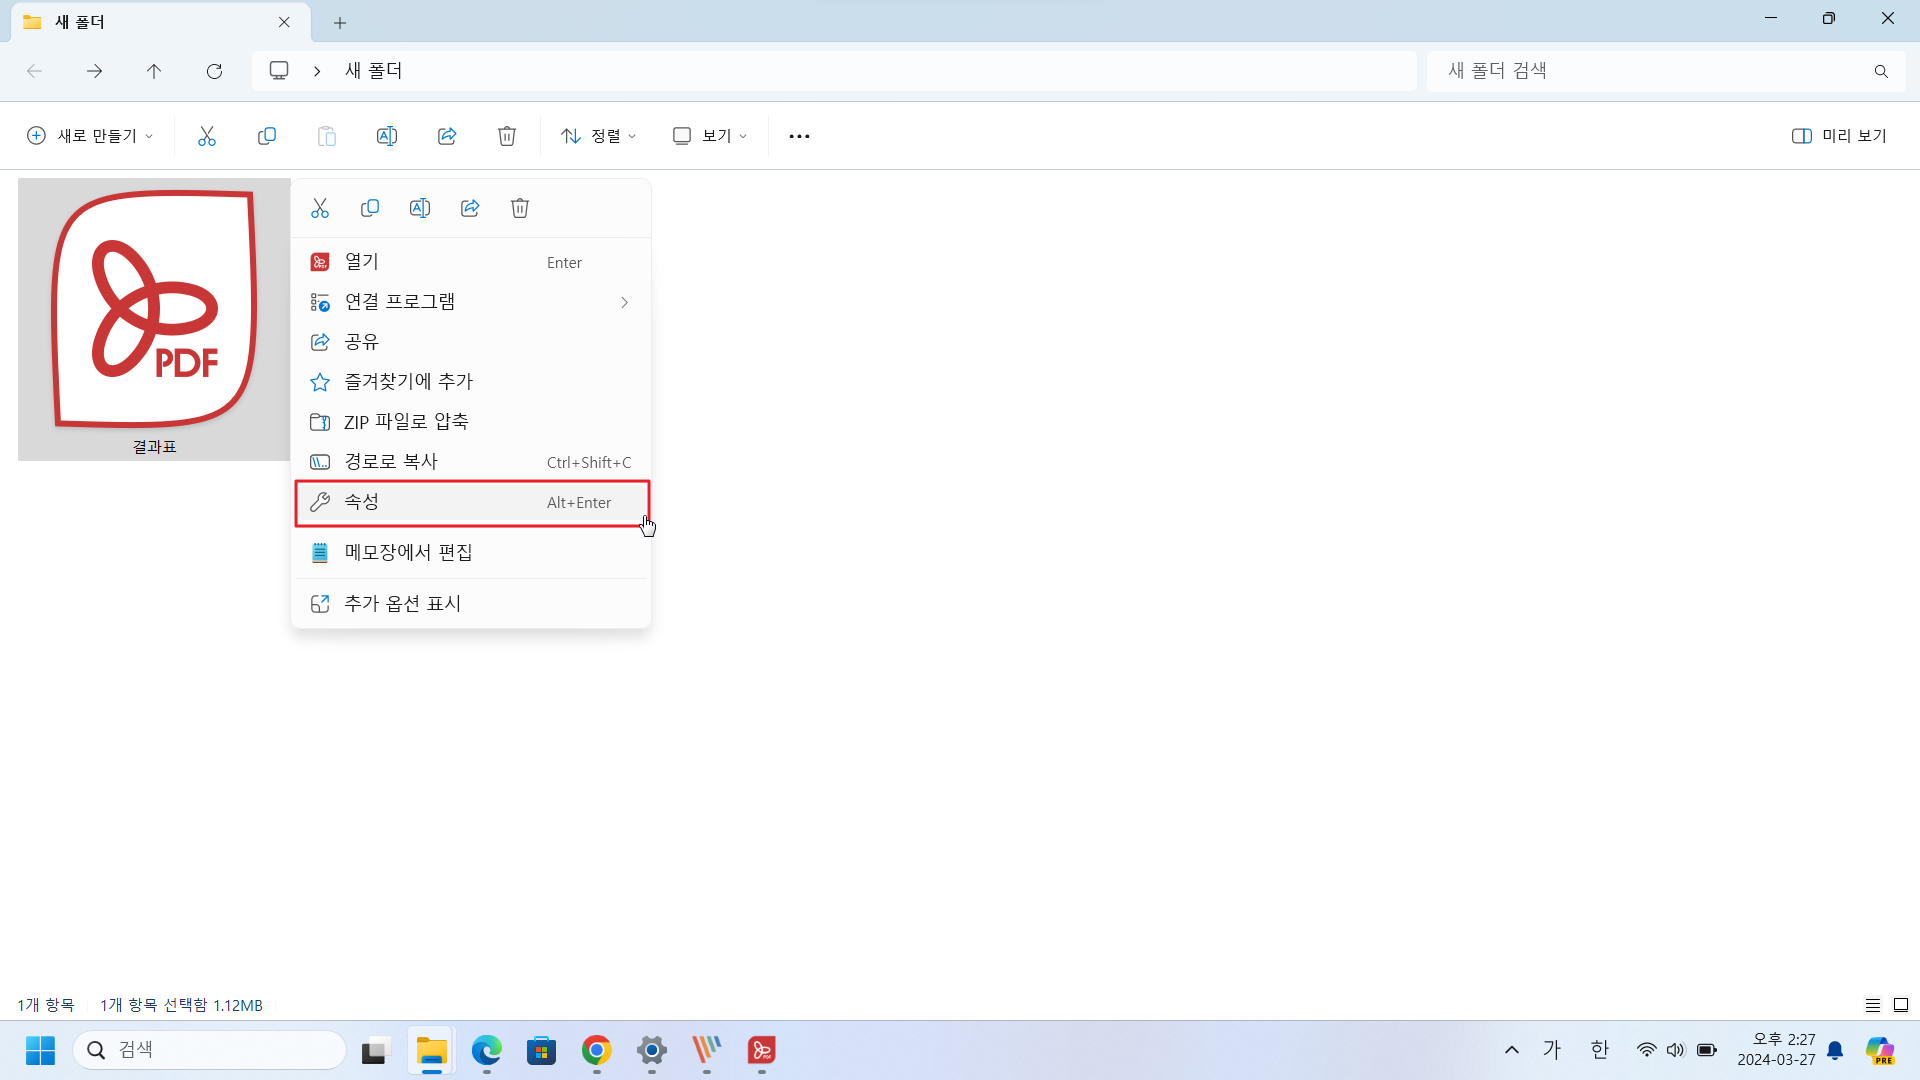Open Google Chrome from the taskbar
Image resolution: width=1920 pixels, height=1080 pixels.
[597, 1050]
